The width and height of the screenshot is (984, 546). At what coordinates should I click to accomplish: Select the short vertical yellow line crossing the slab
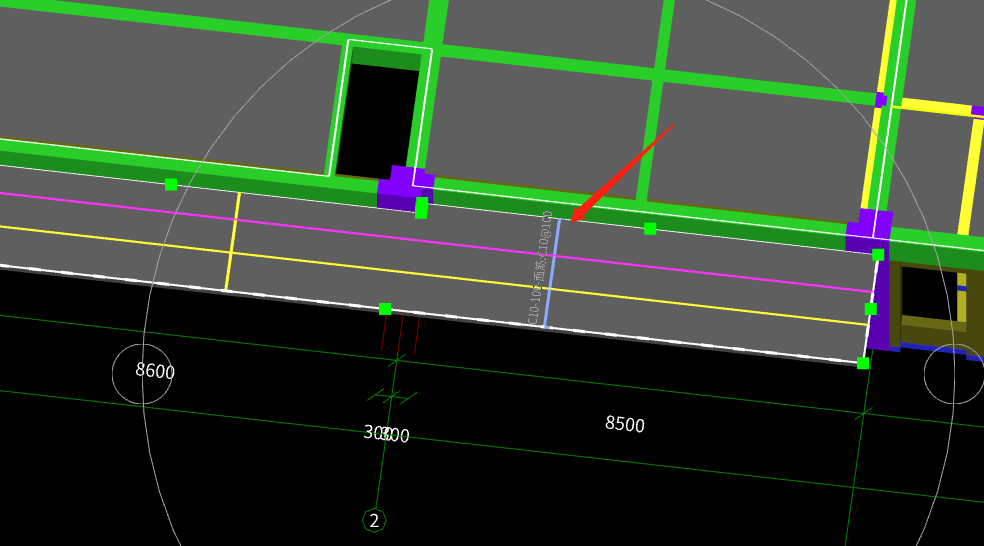tap(232, 242)
